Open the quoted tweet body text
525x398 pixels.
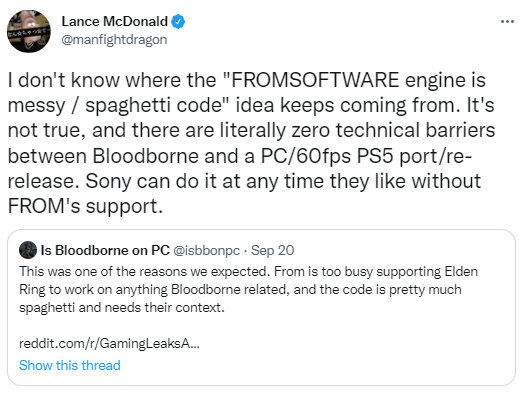pos(248,289)
